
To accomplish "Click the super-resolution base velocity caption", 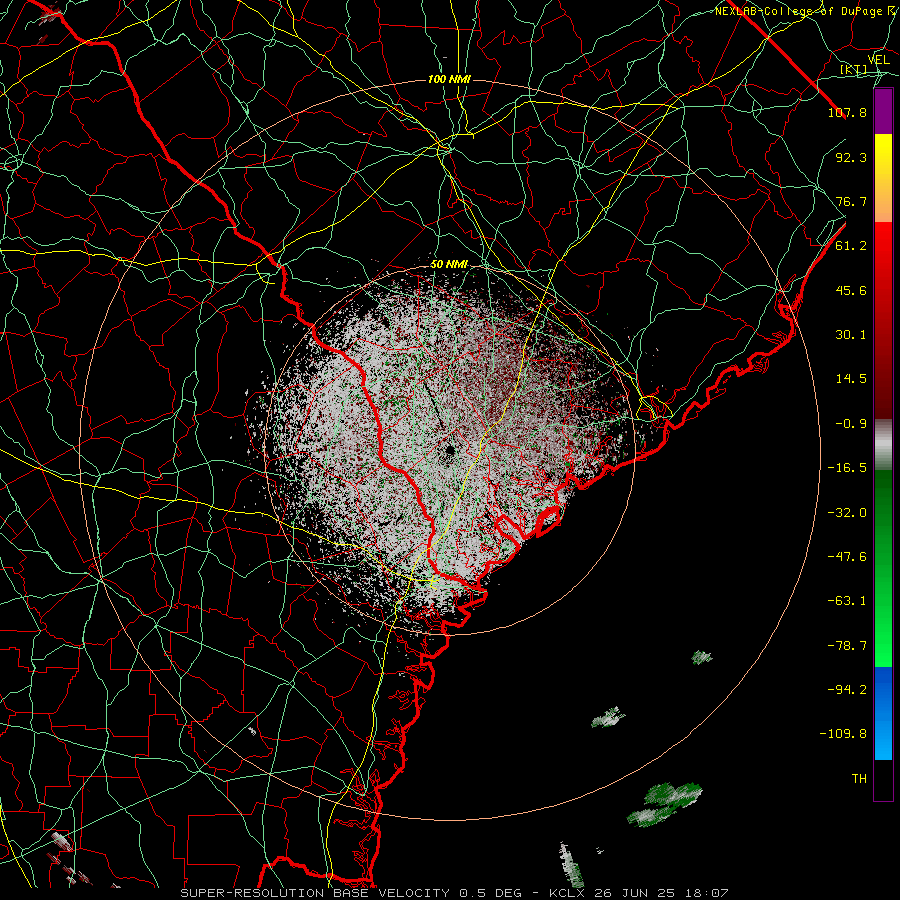I will 454,893.
